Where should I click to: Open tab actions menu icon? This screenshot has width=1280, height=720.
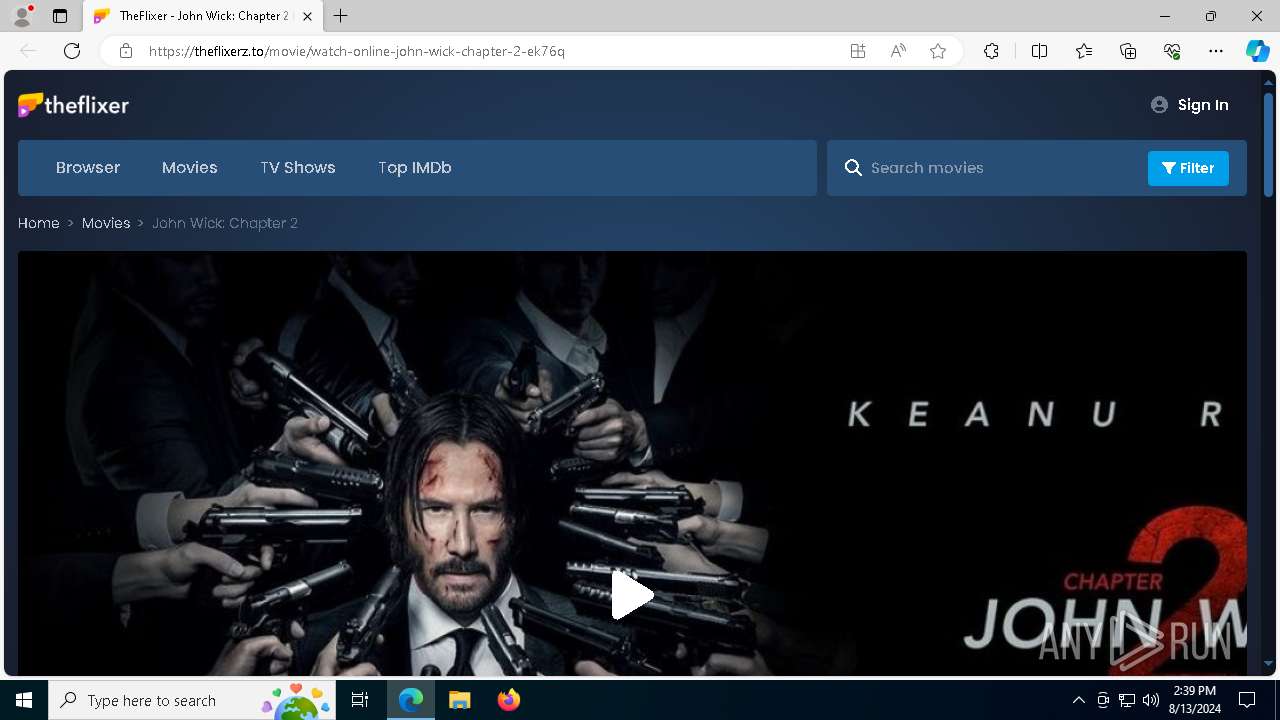pyautogui.click(x=60, y=16)
